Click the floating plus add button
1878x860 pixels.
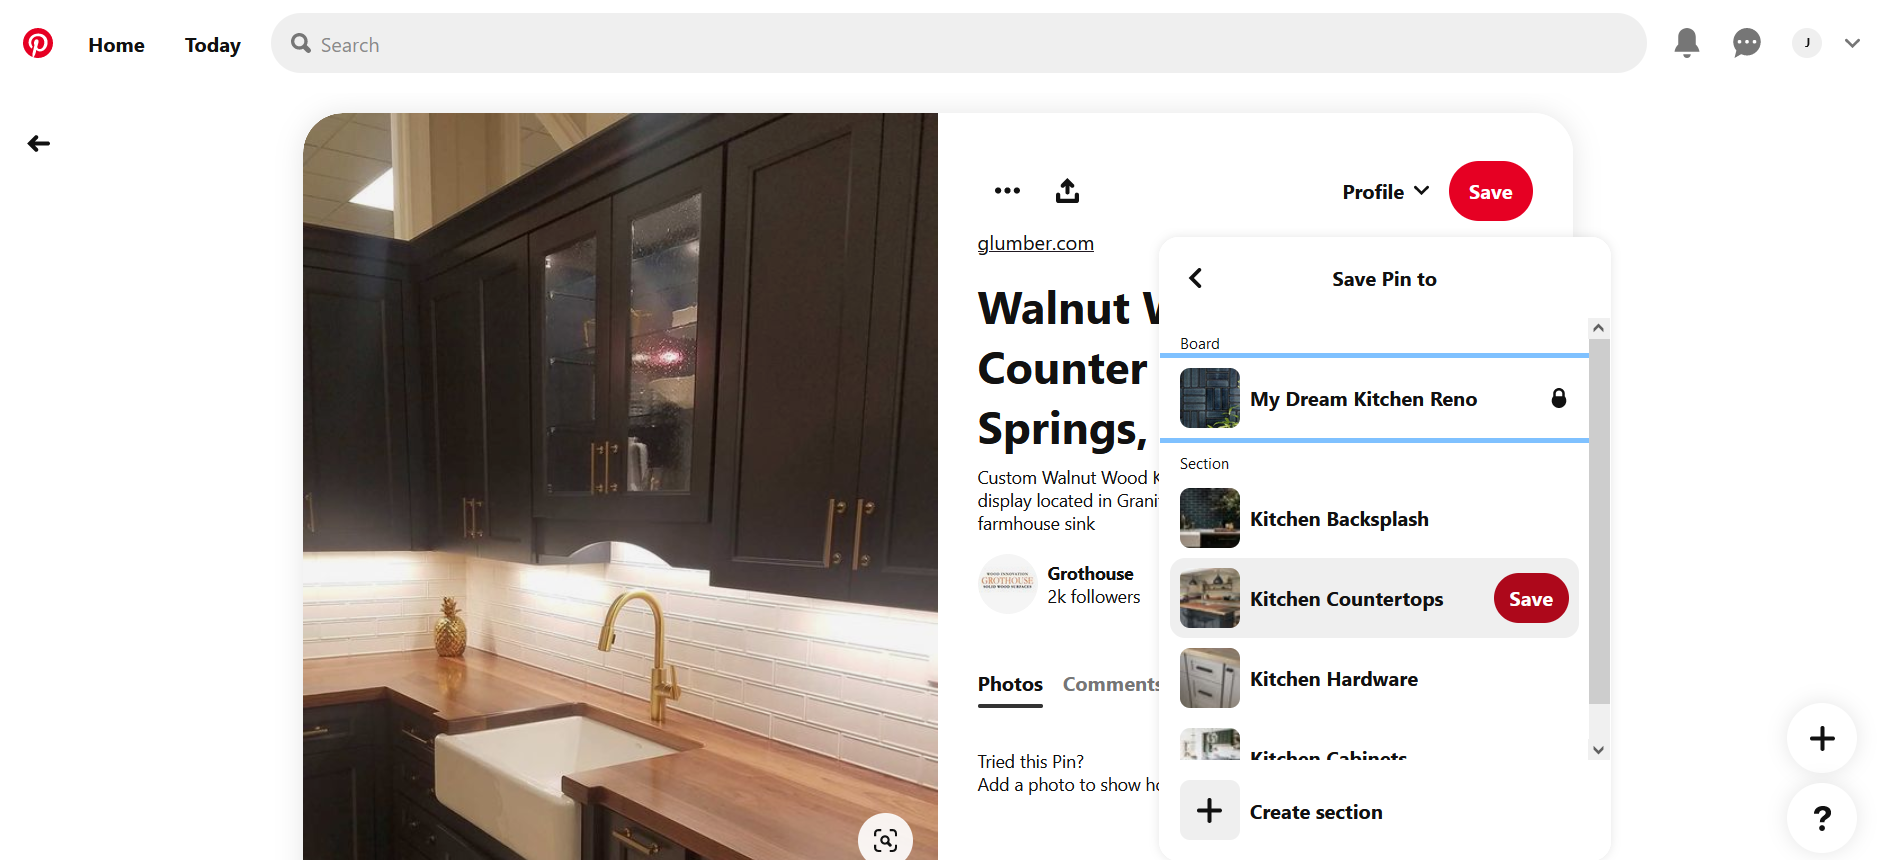pyautogui.click(x=1822, y=738)
